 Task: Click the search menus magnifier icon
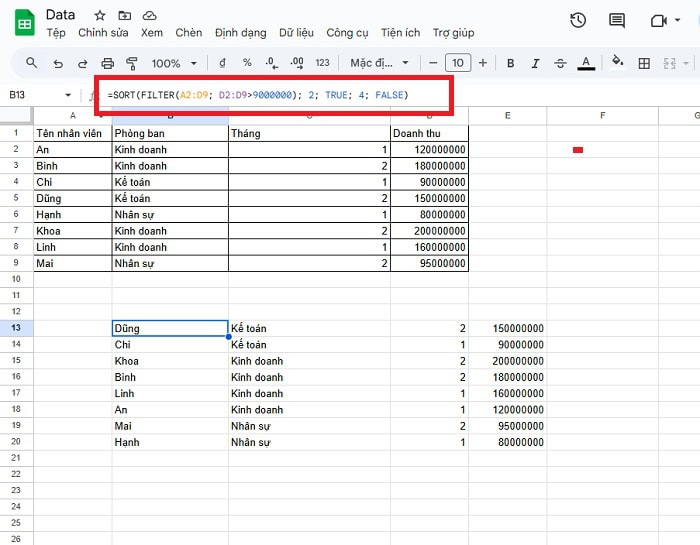tap(32, 63)
